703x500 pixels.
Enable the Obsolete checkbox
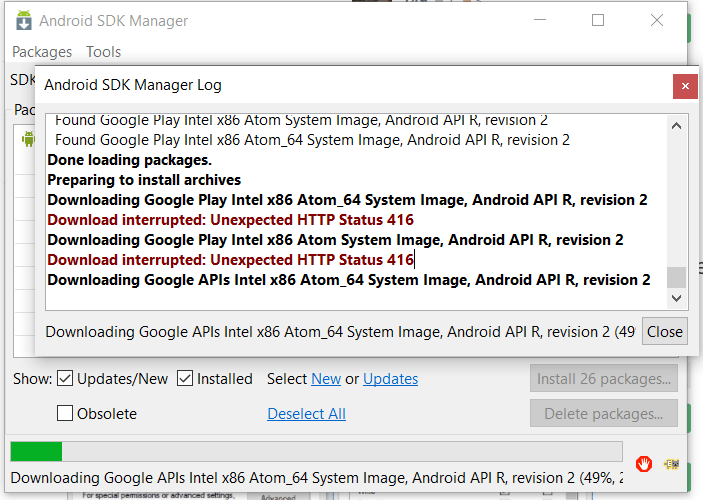pyautogui.click(x=65, y=413)
